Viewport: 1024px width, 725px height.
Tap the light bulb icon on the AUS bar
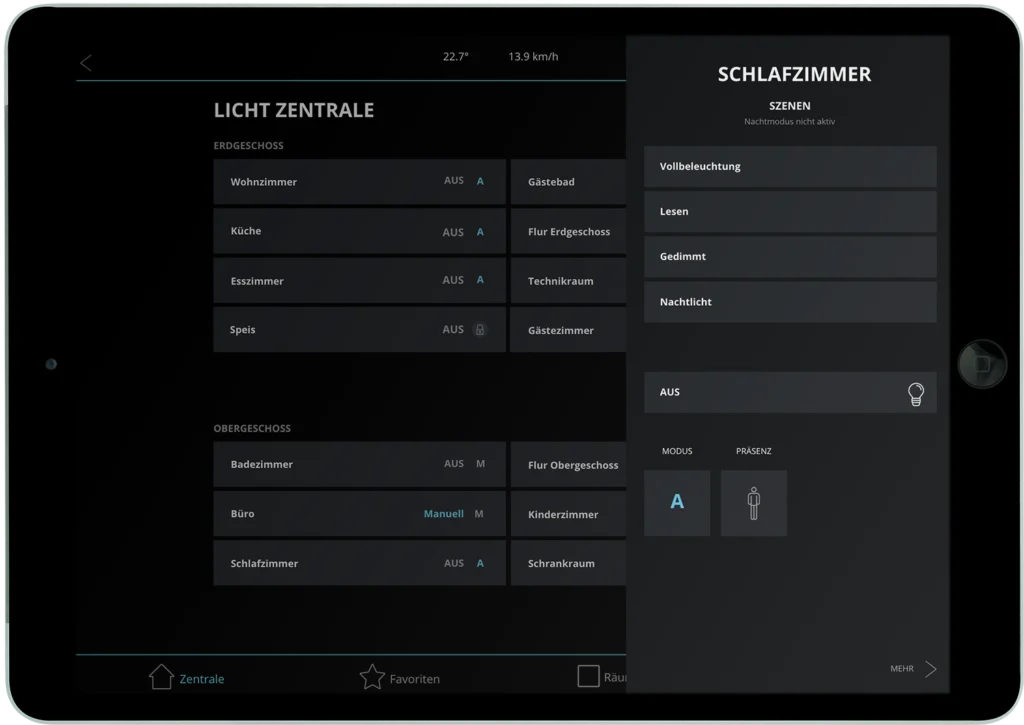(x=917, y=392)
